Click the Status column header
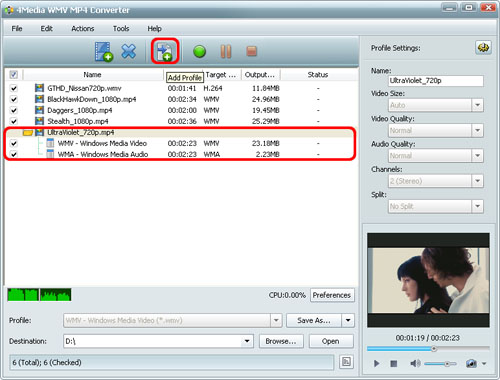500x380 pixels. [318, 75]
